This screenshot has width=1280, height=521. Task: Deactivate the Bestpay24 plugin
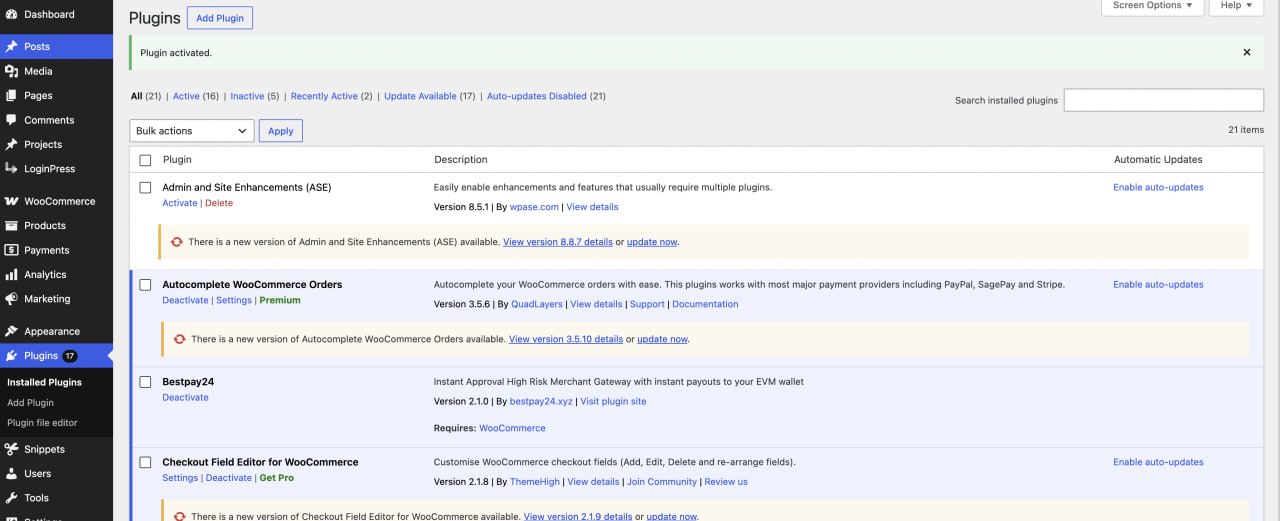pos(186,397)
